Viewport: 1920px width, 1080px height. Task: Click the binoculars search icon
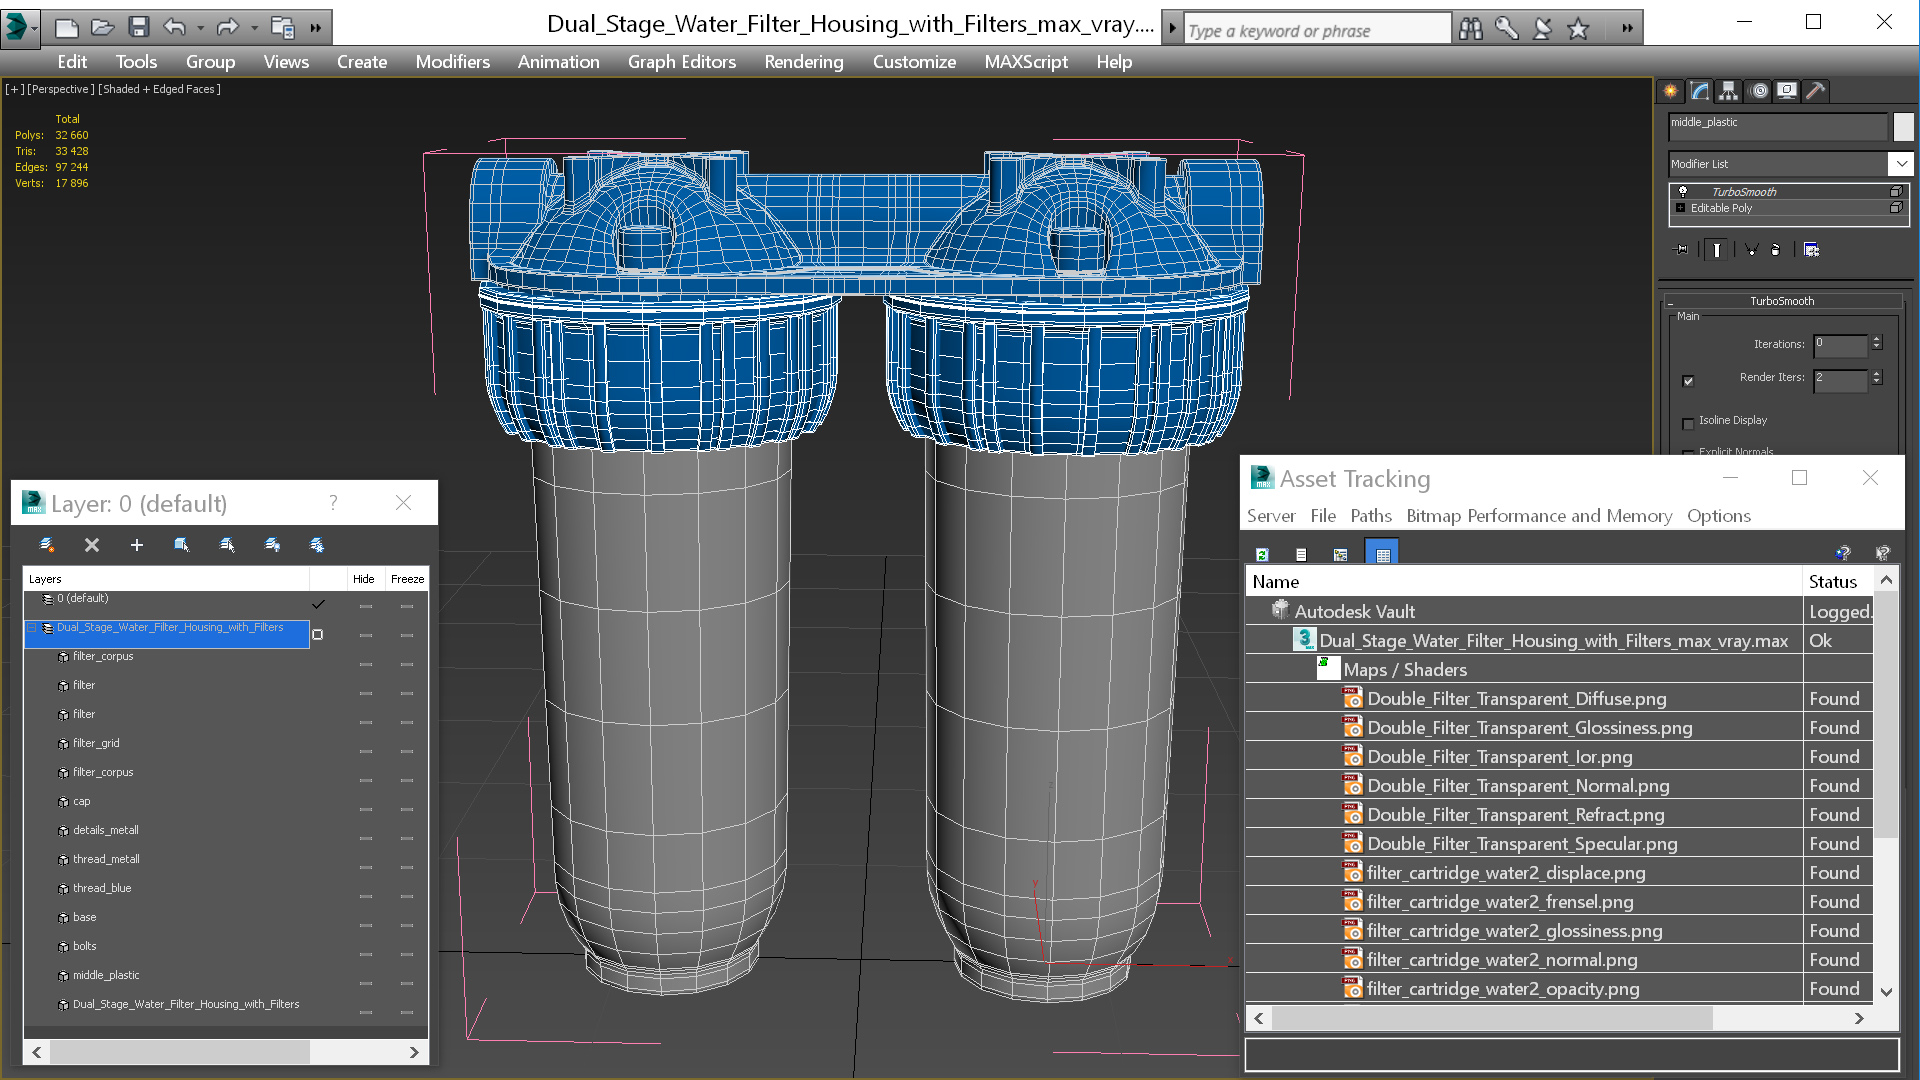click(1470, 29)
